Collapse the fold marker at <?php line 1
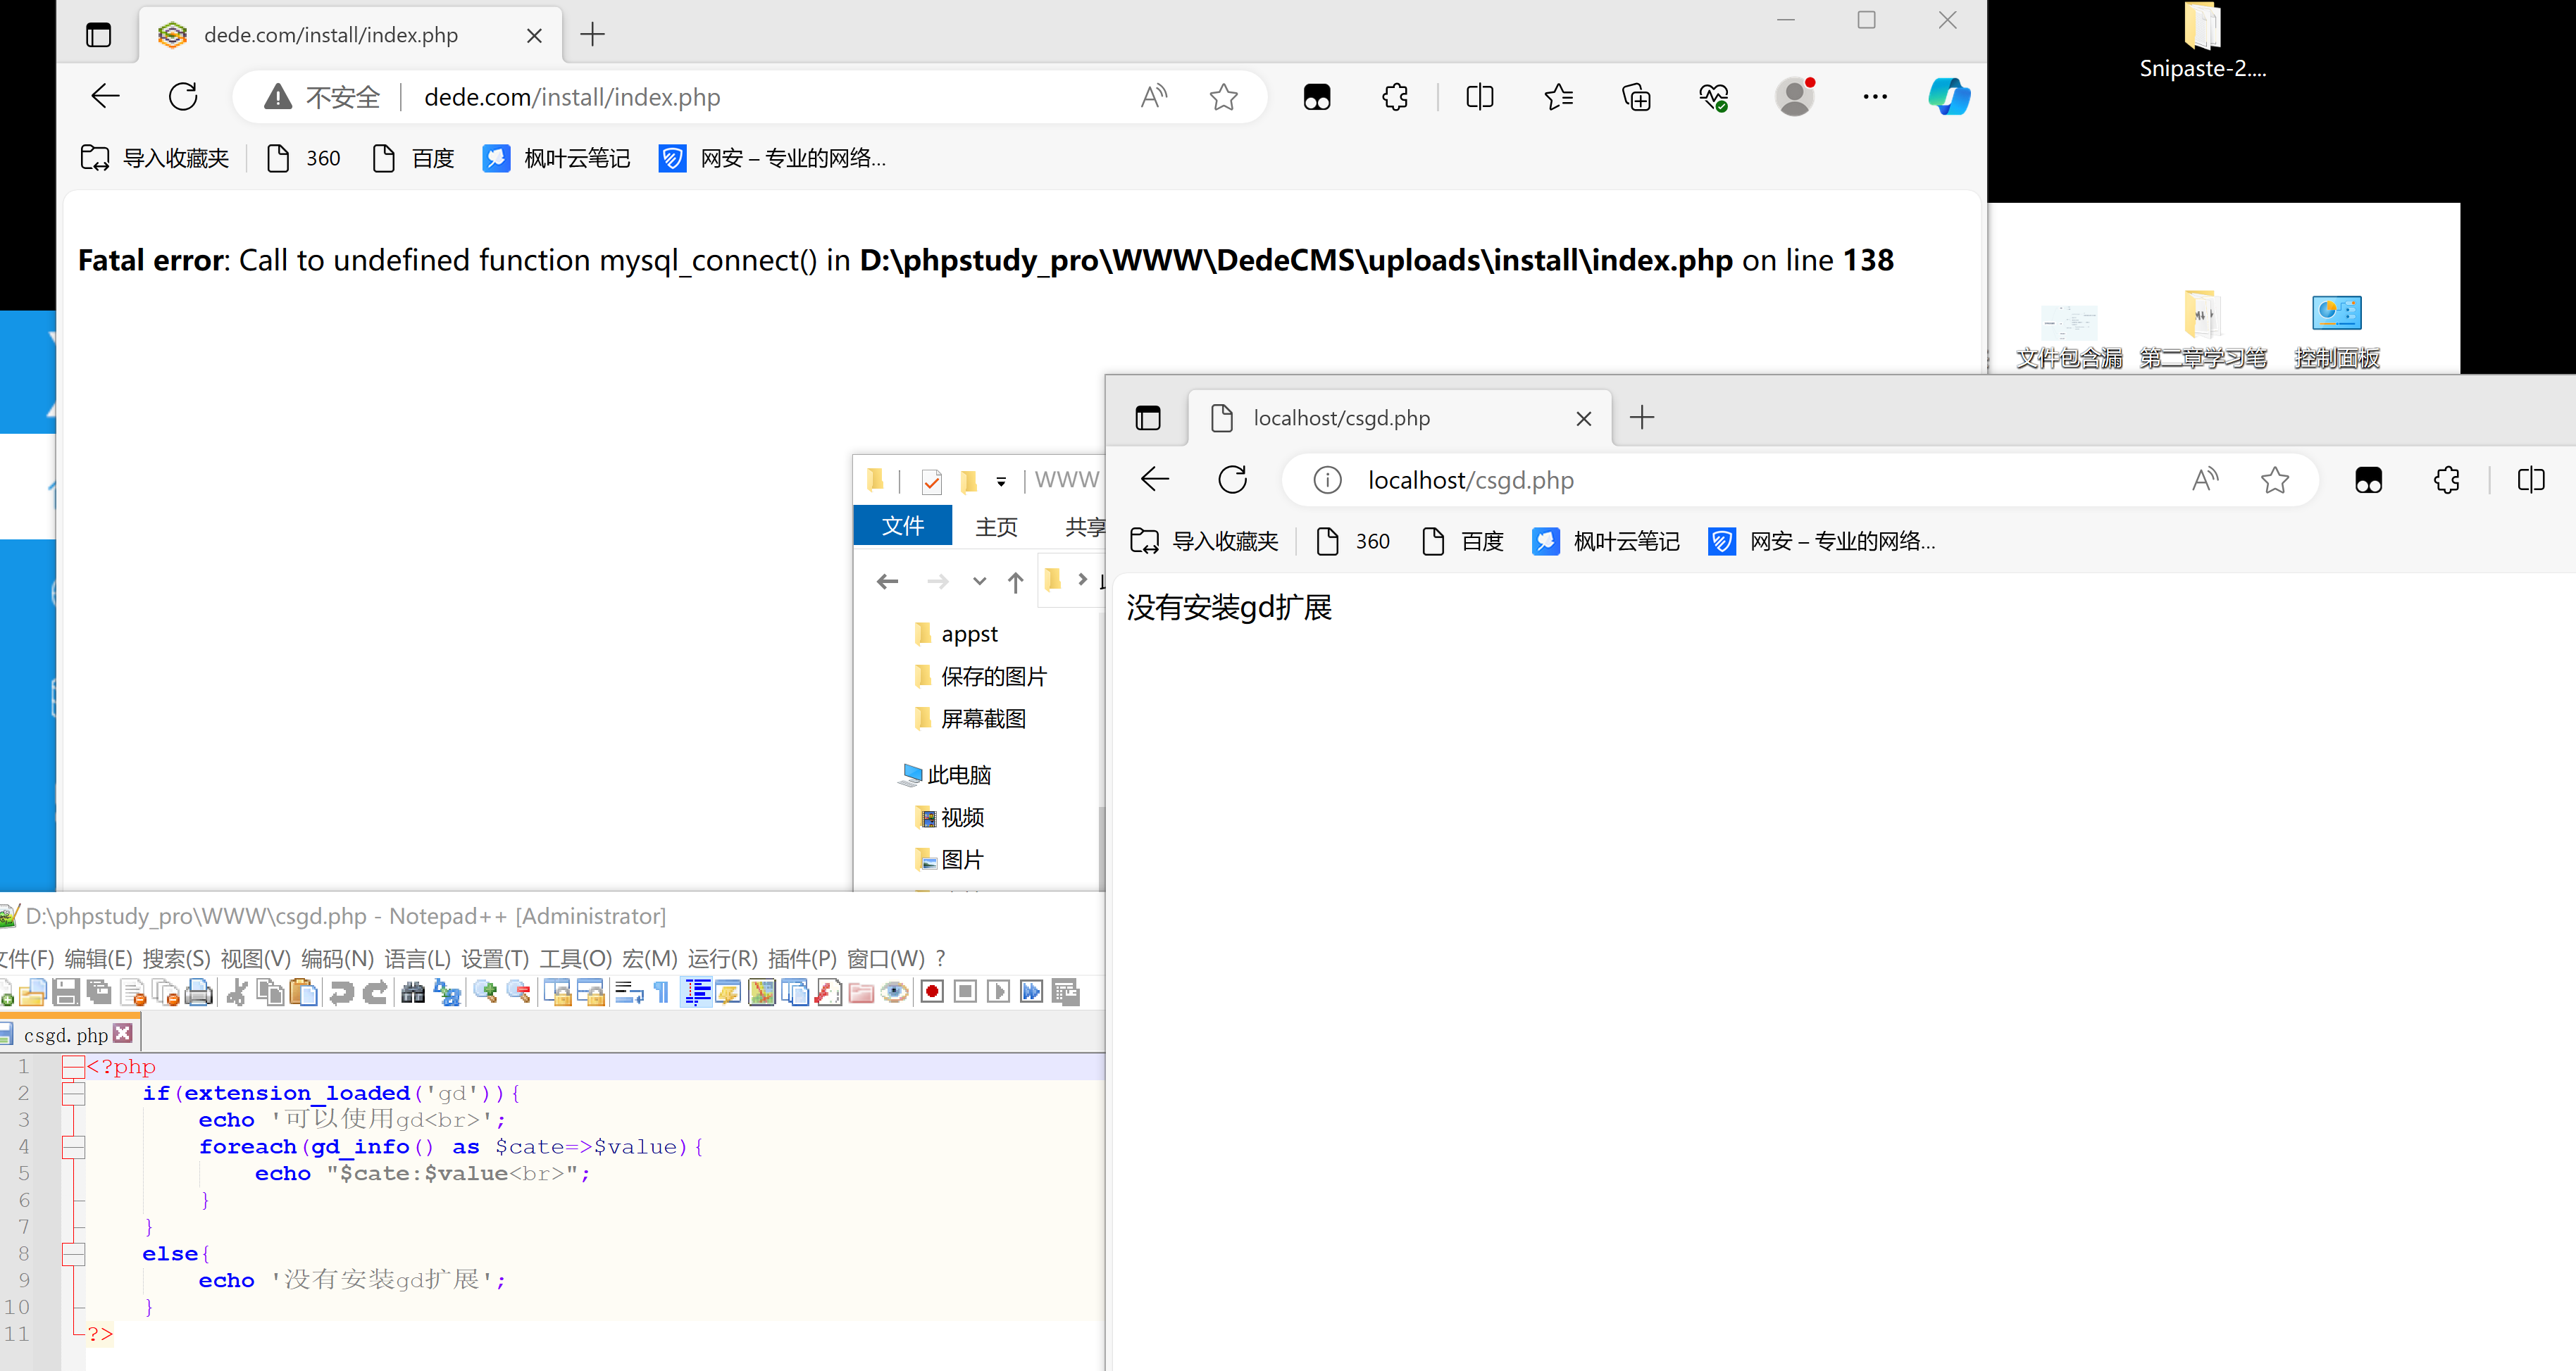The height and width of the screenshot is (1371, 2576). point(73,1066)
